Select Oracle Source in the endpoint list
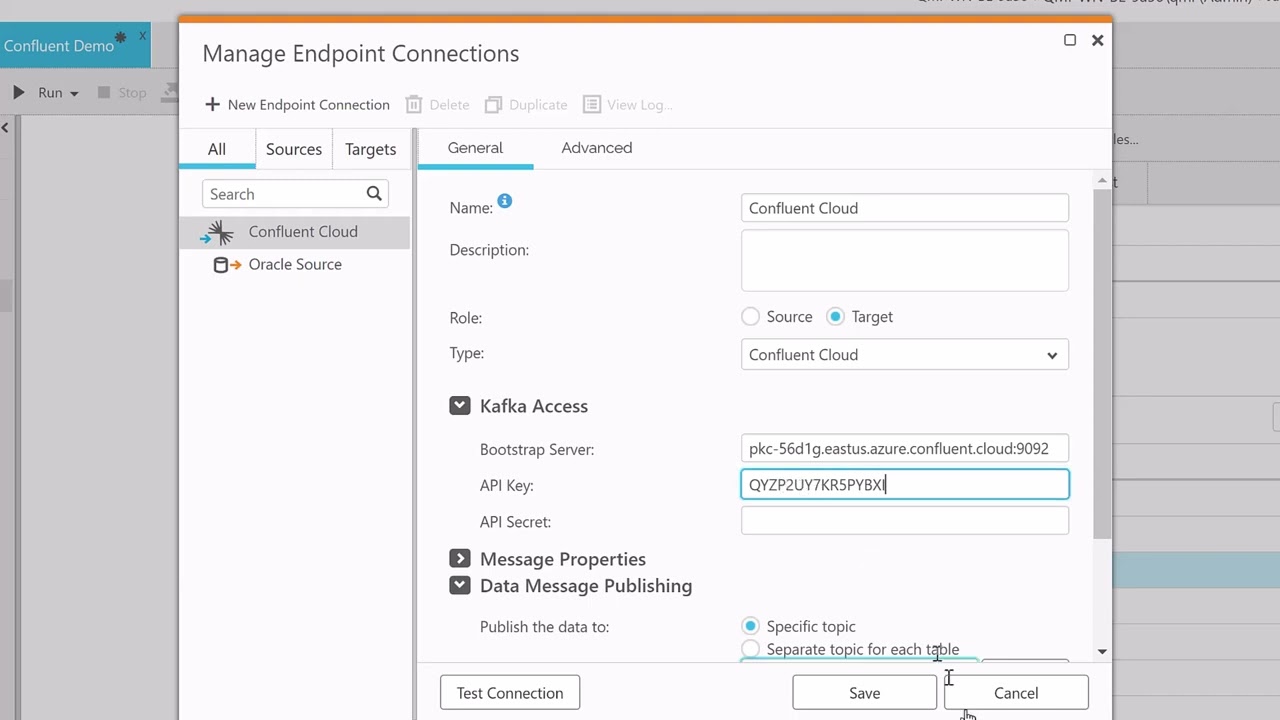1280x720 pixels. click(295, 265)
